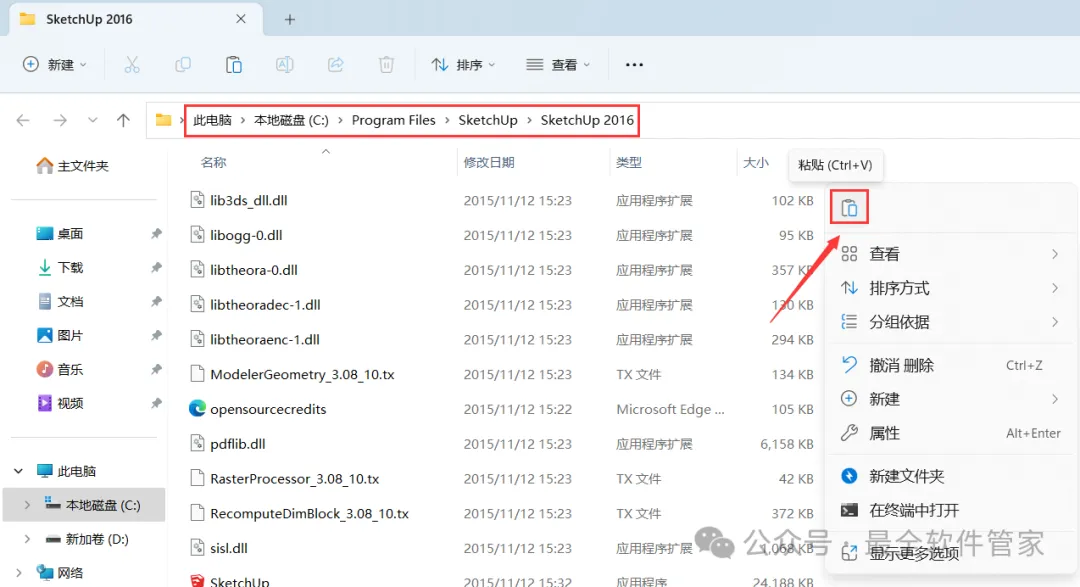Select file ModelerGeometry_3.08_10.tx
Screen dimensions: 1080x587
[302, 374]
